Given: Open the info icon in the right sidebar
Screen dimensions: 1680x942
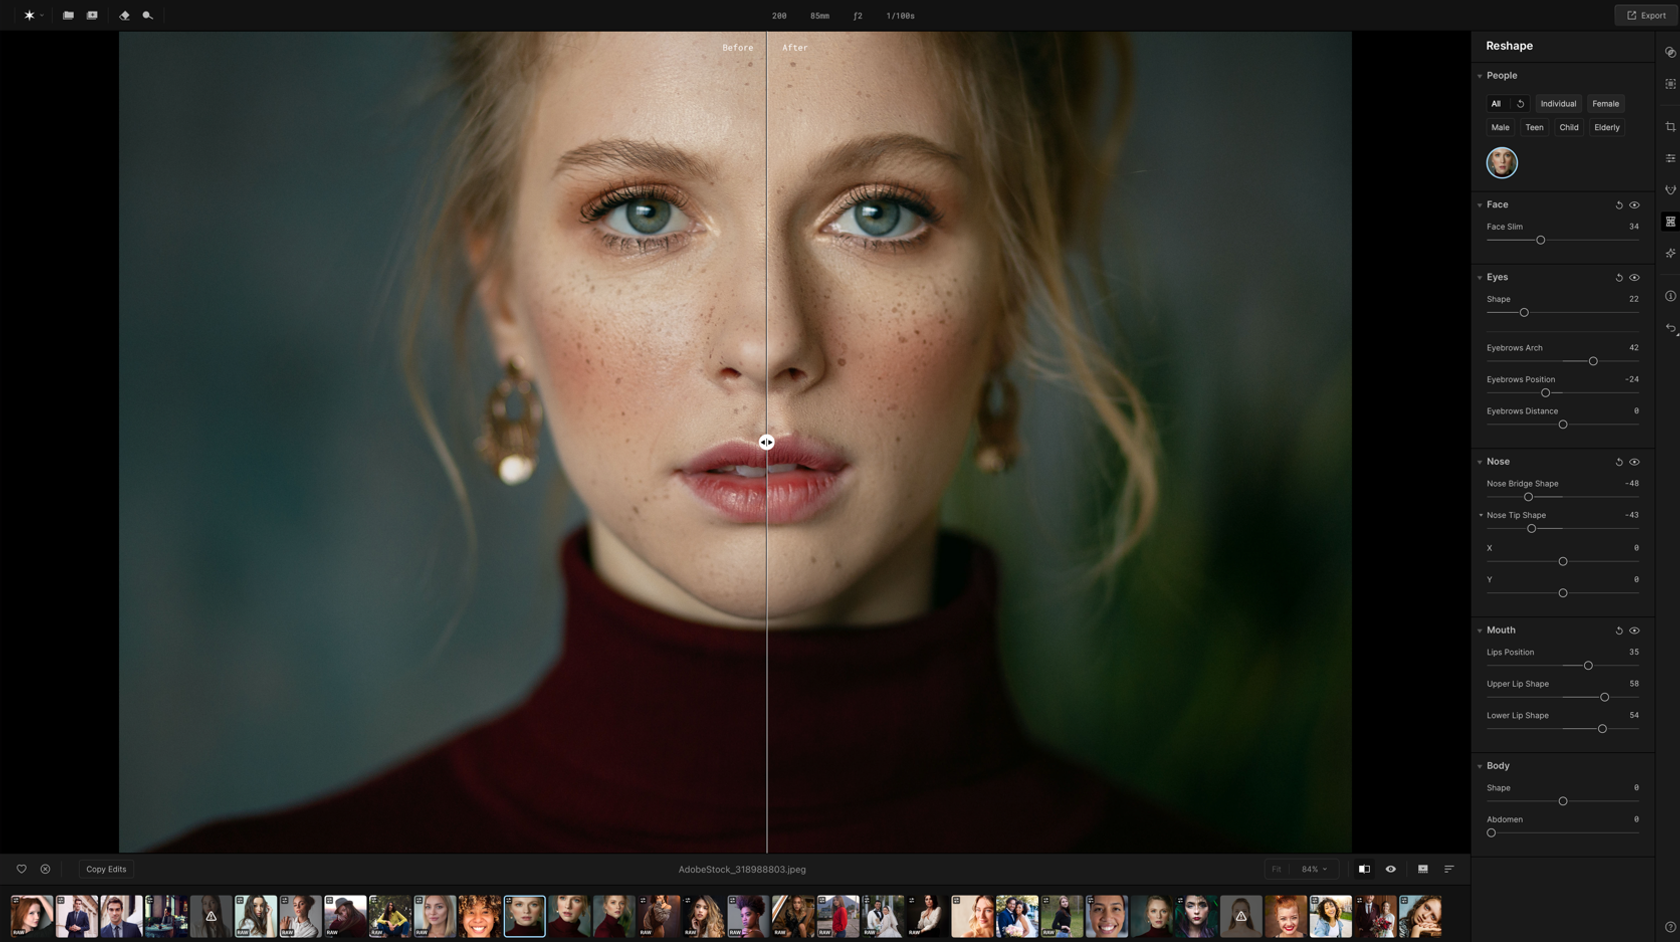Looking at the screenshot, I should click(1670, 297).
